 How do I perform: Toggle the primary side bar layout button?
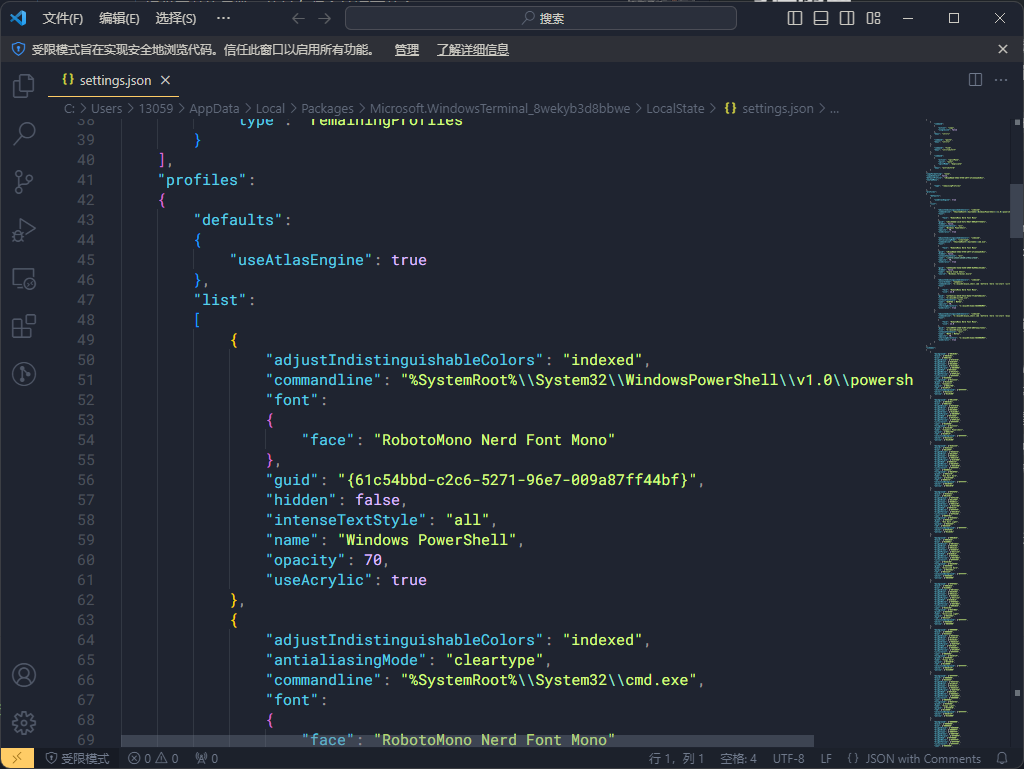point(795,18)
